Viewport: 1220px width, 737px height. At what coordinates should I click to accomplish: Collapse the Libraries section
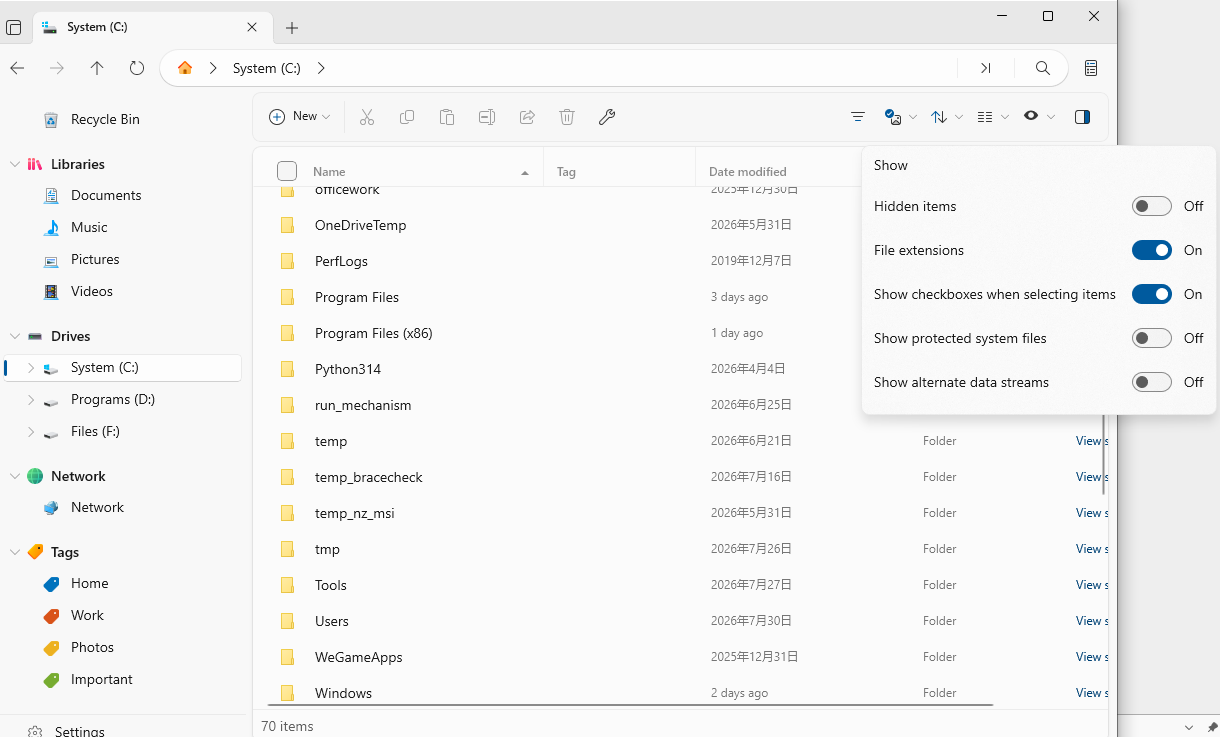[x=15, y=164]
